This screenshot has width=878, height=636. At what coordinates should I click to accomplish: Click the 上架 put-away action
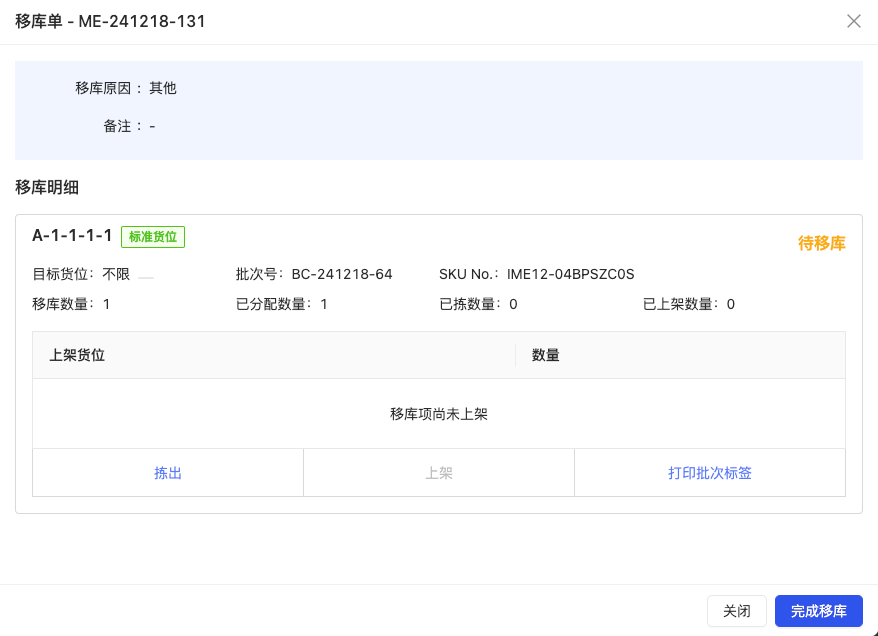pos(439,473)
